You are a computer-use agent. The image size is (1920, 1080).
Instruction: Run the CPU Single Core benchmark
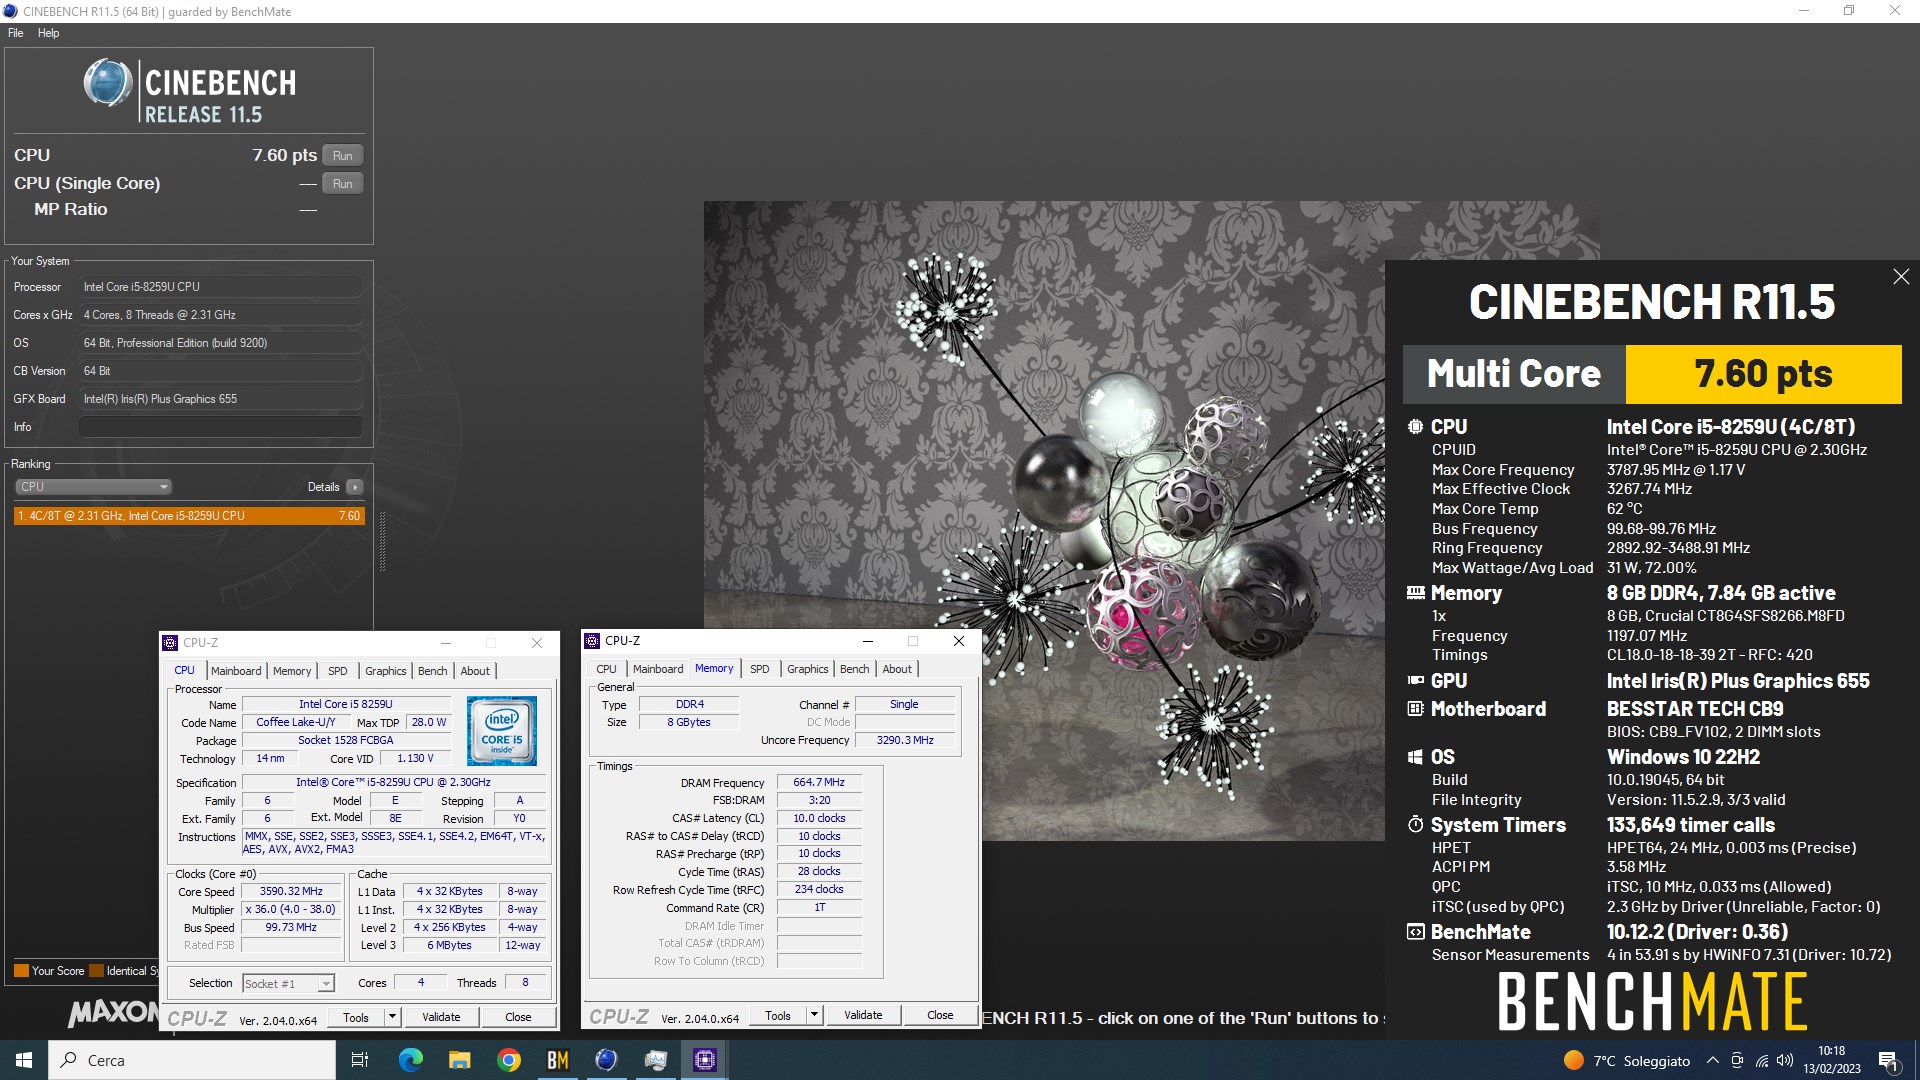pyautogui.click(x=343, y=183)
